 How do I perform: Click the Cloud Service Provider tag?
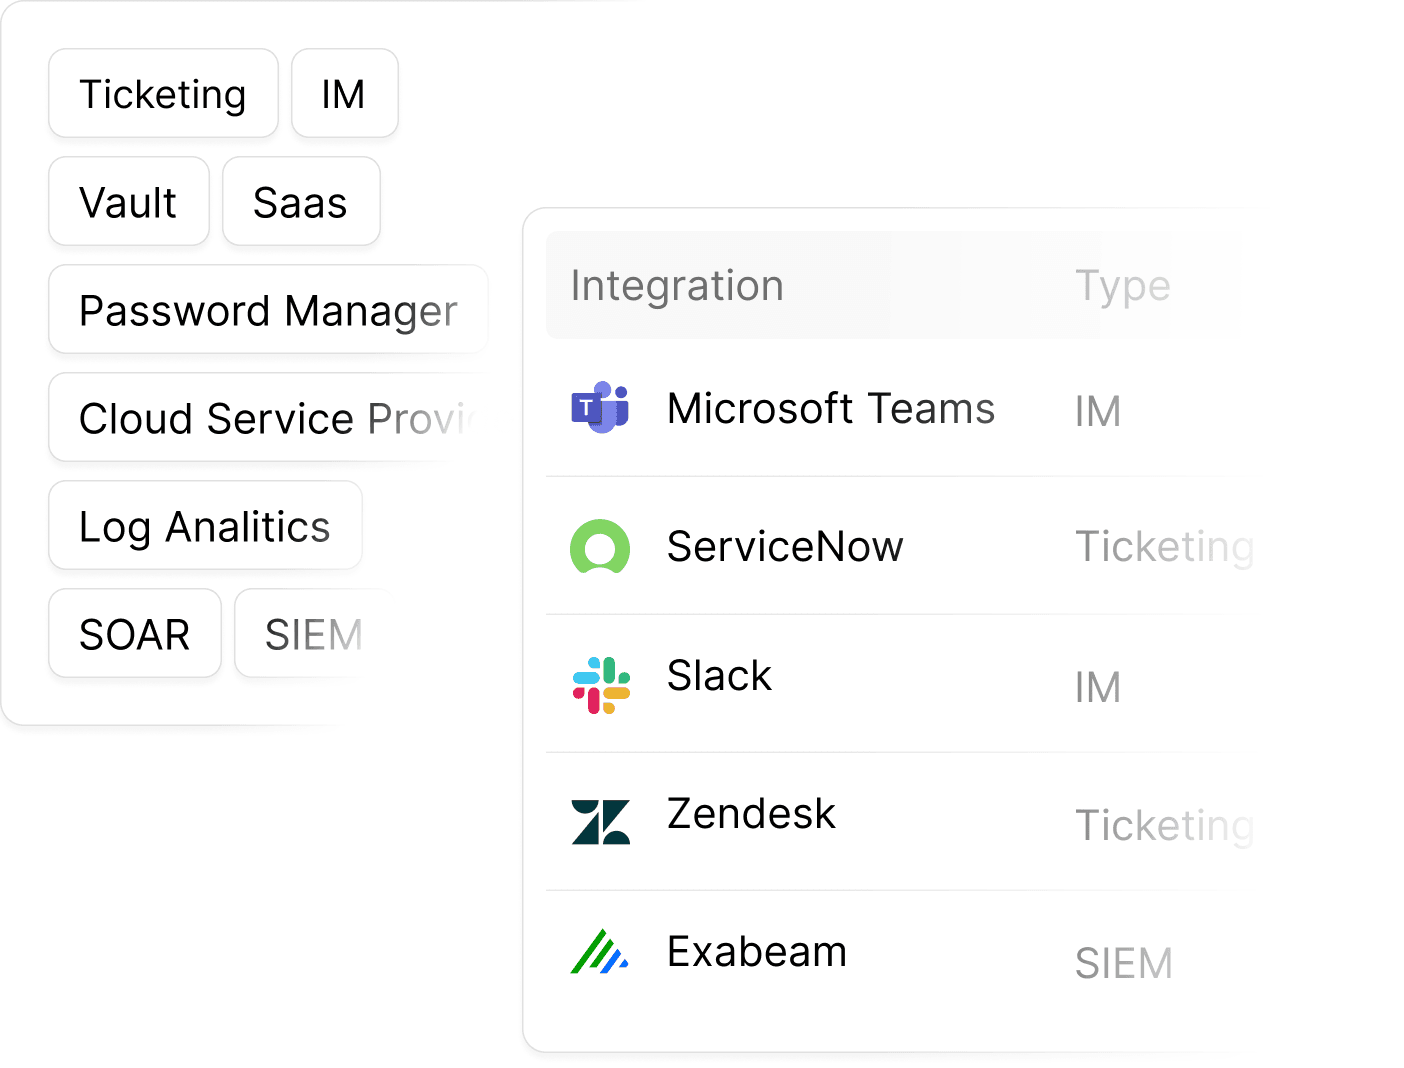pos(270,418)
